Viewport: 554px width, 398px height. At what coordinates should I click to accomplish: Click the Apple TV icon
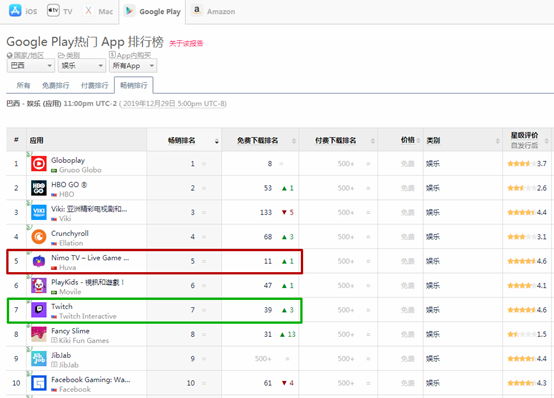[x=53, y=11]
